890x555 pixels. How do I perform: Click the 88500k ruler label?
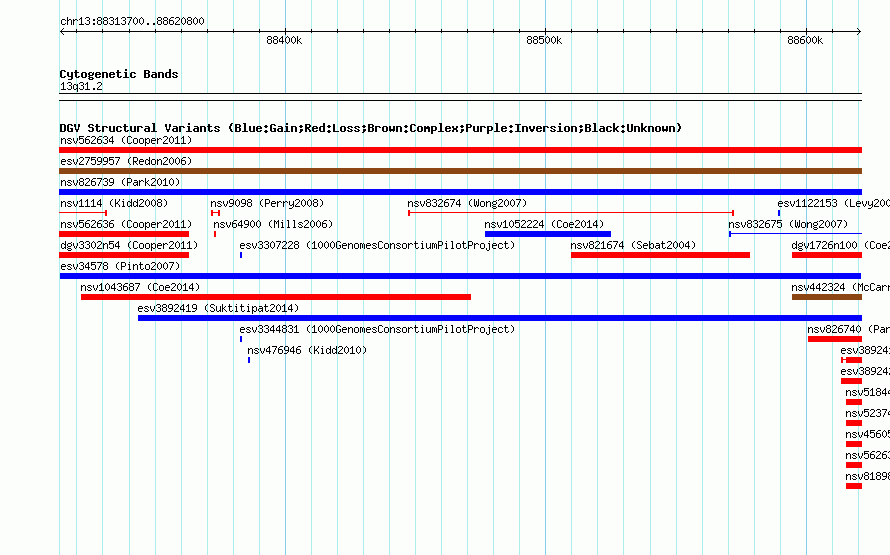(x=544, y=40)
